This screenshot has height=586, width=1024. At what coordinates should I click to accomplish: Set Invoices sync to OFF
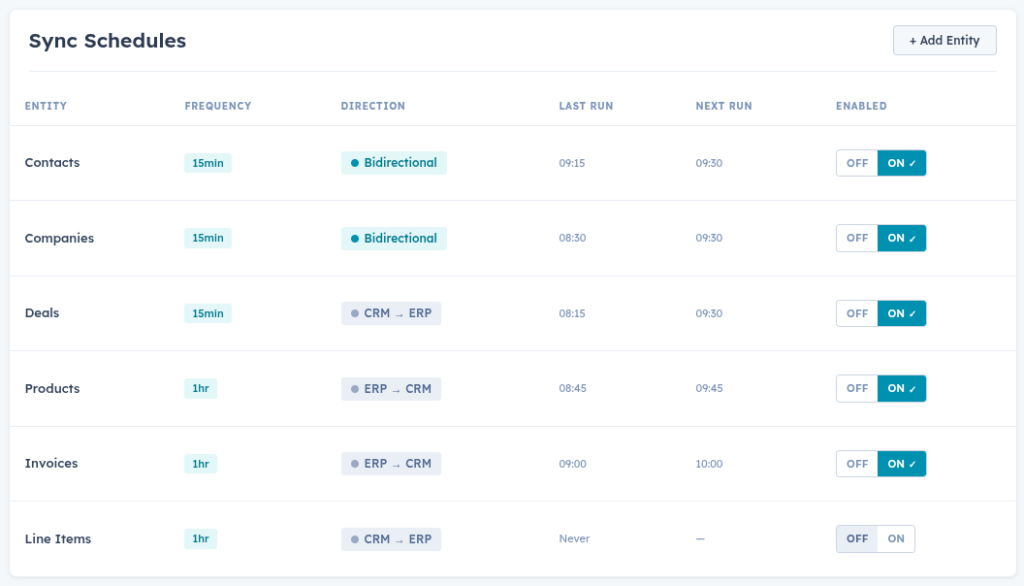857,464
